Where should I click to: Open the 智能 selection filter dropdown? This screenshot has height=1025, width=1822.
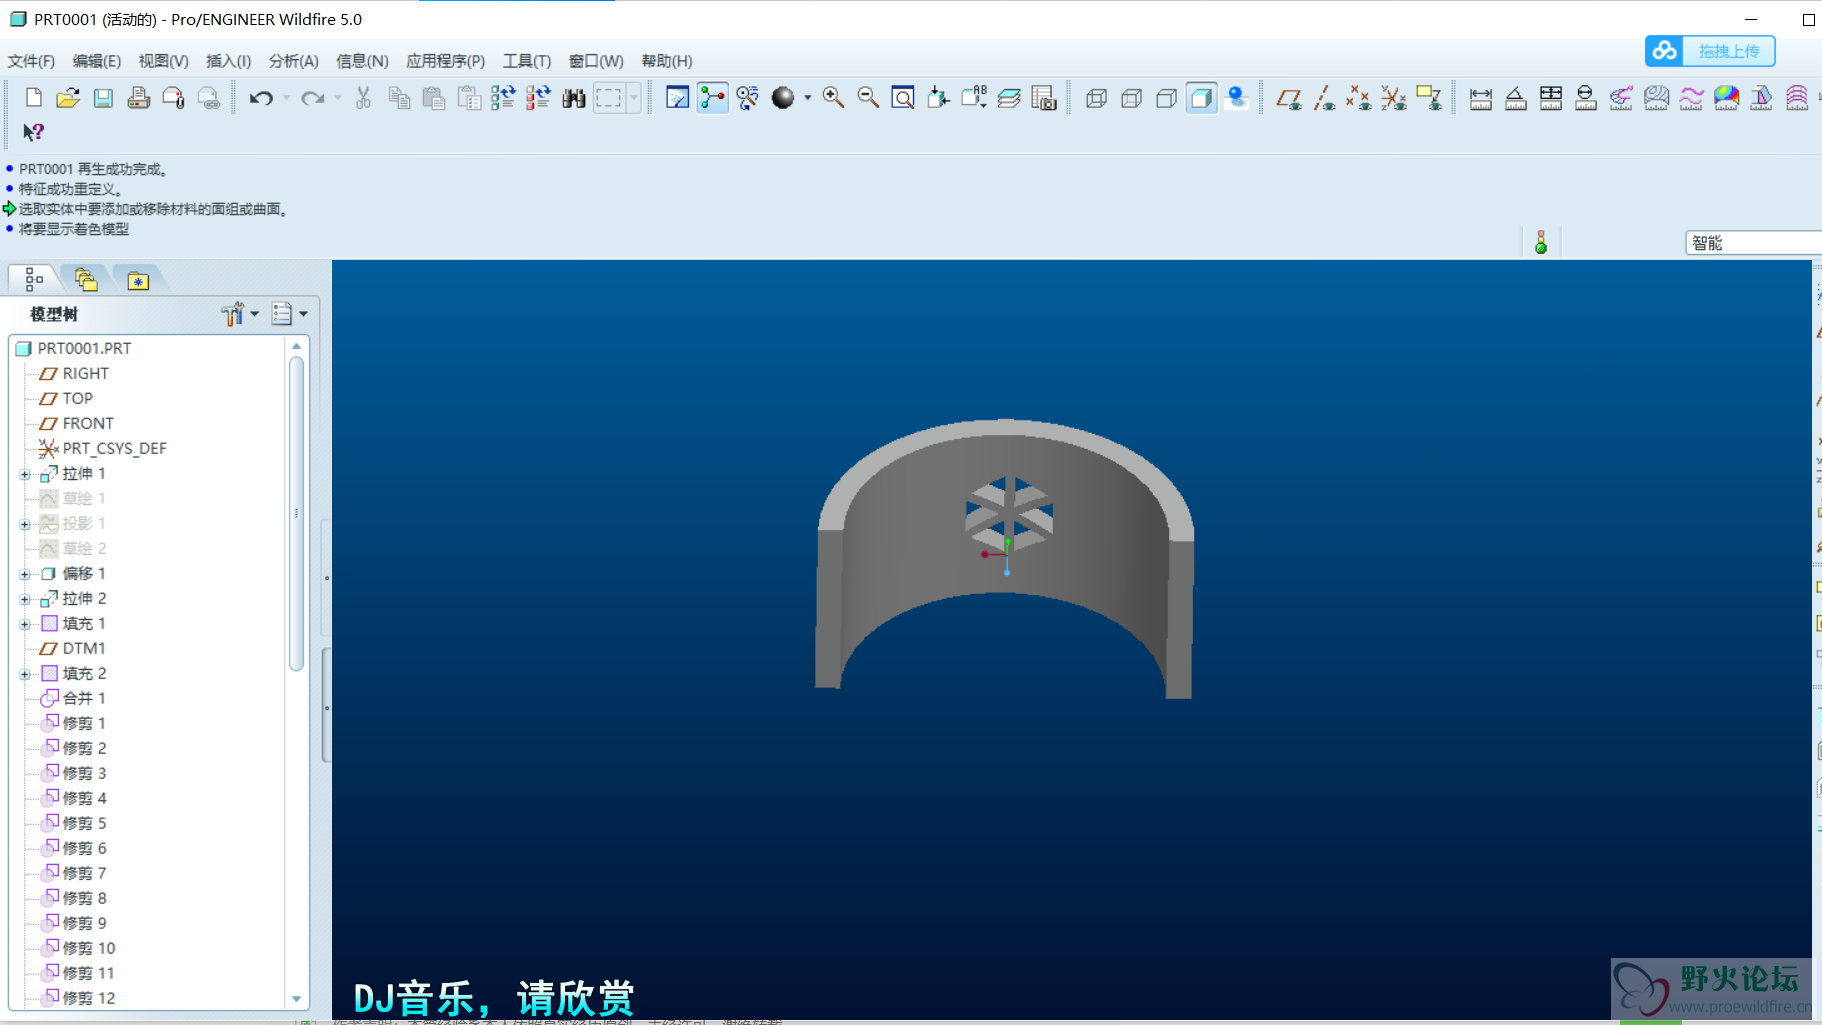[1754, 243]
